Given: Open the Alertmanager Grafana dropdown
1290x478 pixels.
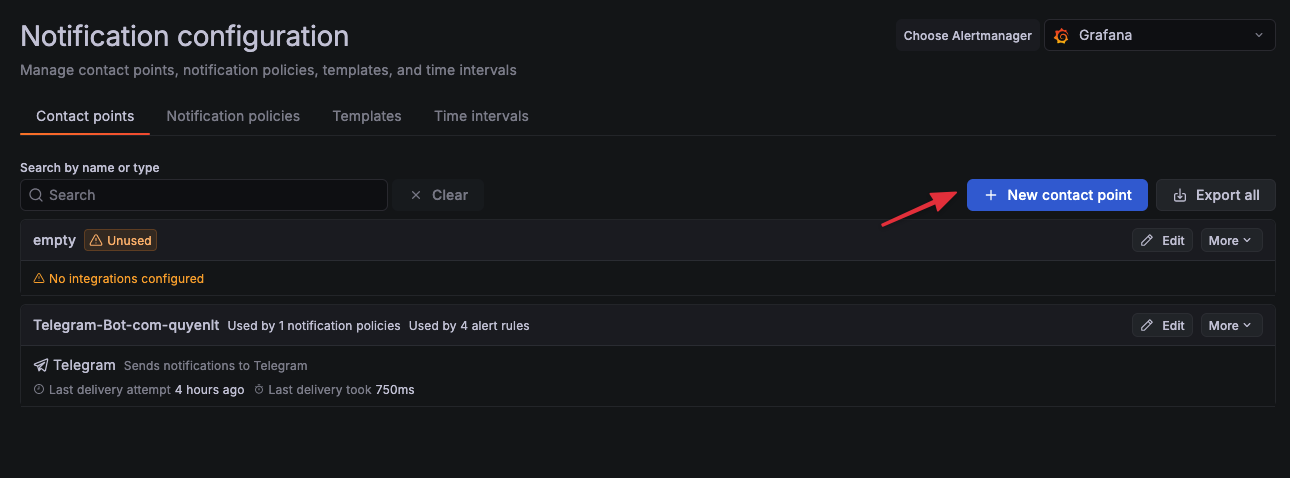Looking at the screenshot, I should 1160,35.
